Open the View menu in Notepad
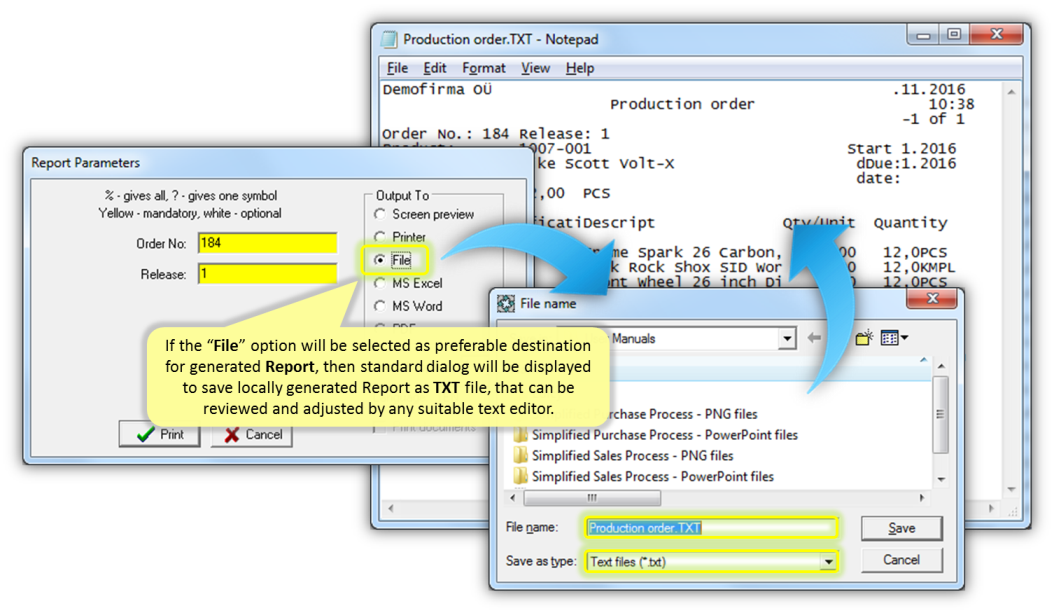Screen dimensions: 1054x613 coord(535,68)
